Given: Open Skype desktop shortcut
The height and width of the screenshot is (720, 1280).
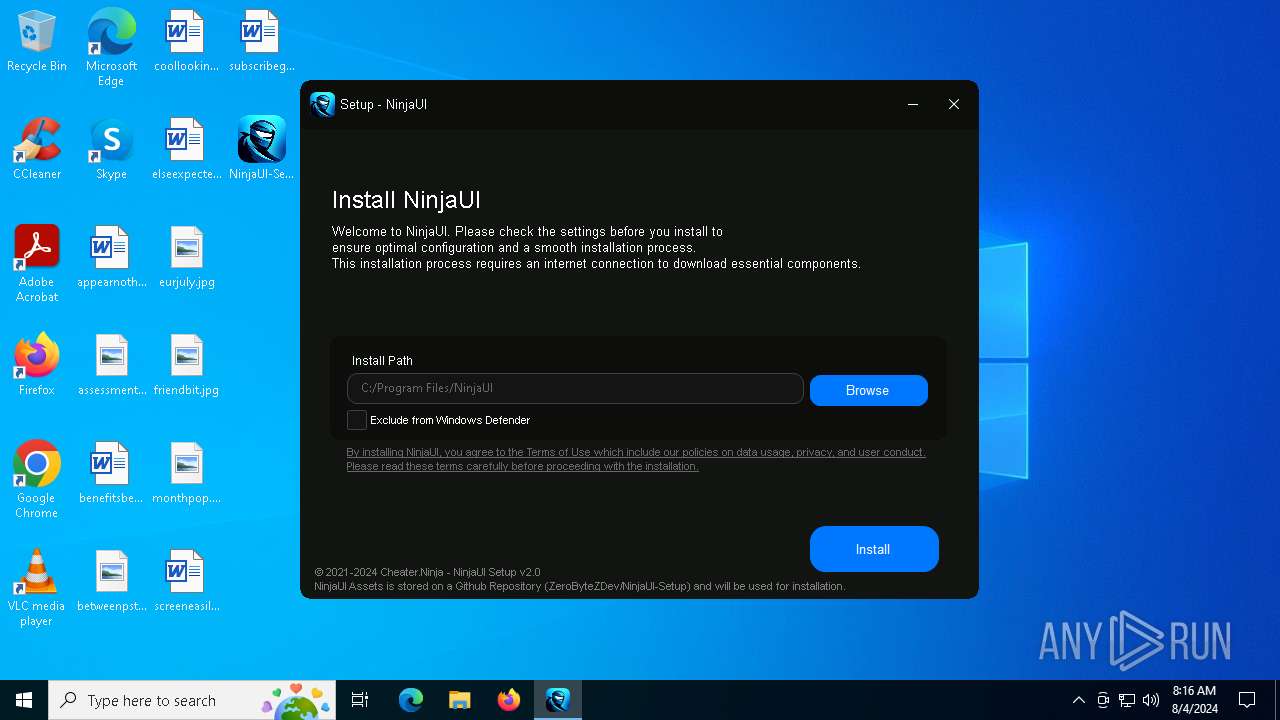Looking at the screenshot, I should (x=111, y=150).
